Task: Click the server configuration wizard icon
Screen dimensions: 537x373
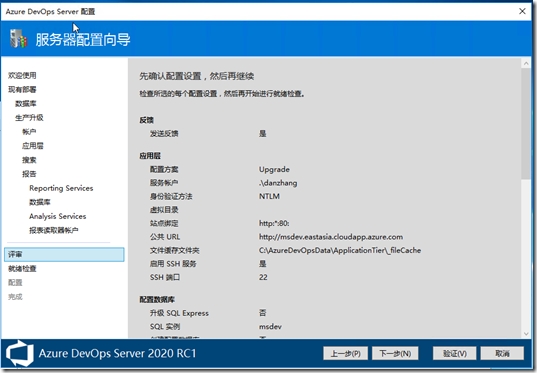Action: click(18, 38)
